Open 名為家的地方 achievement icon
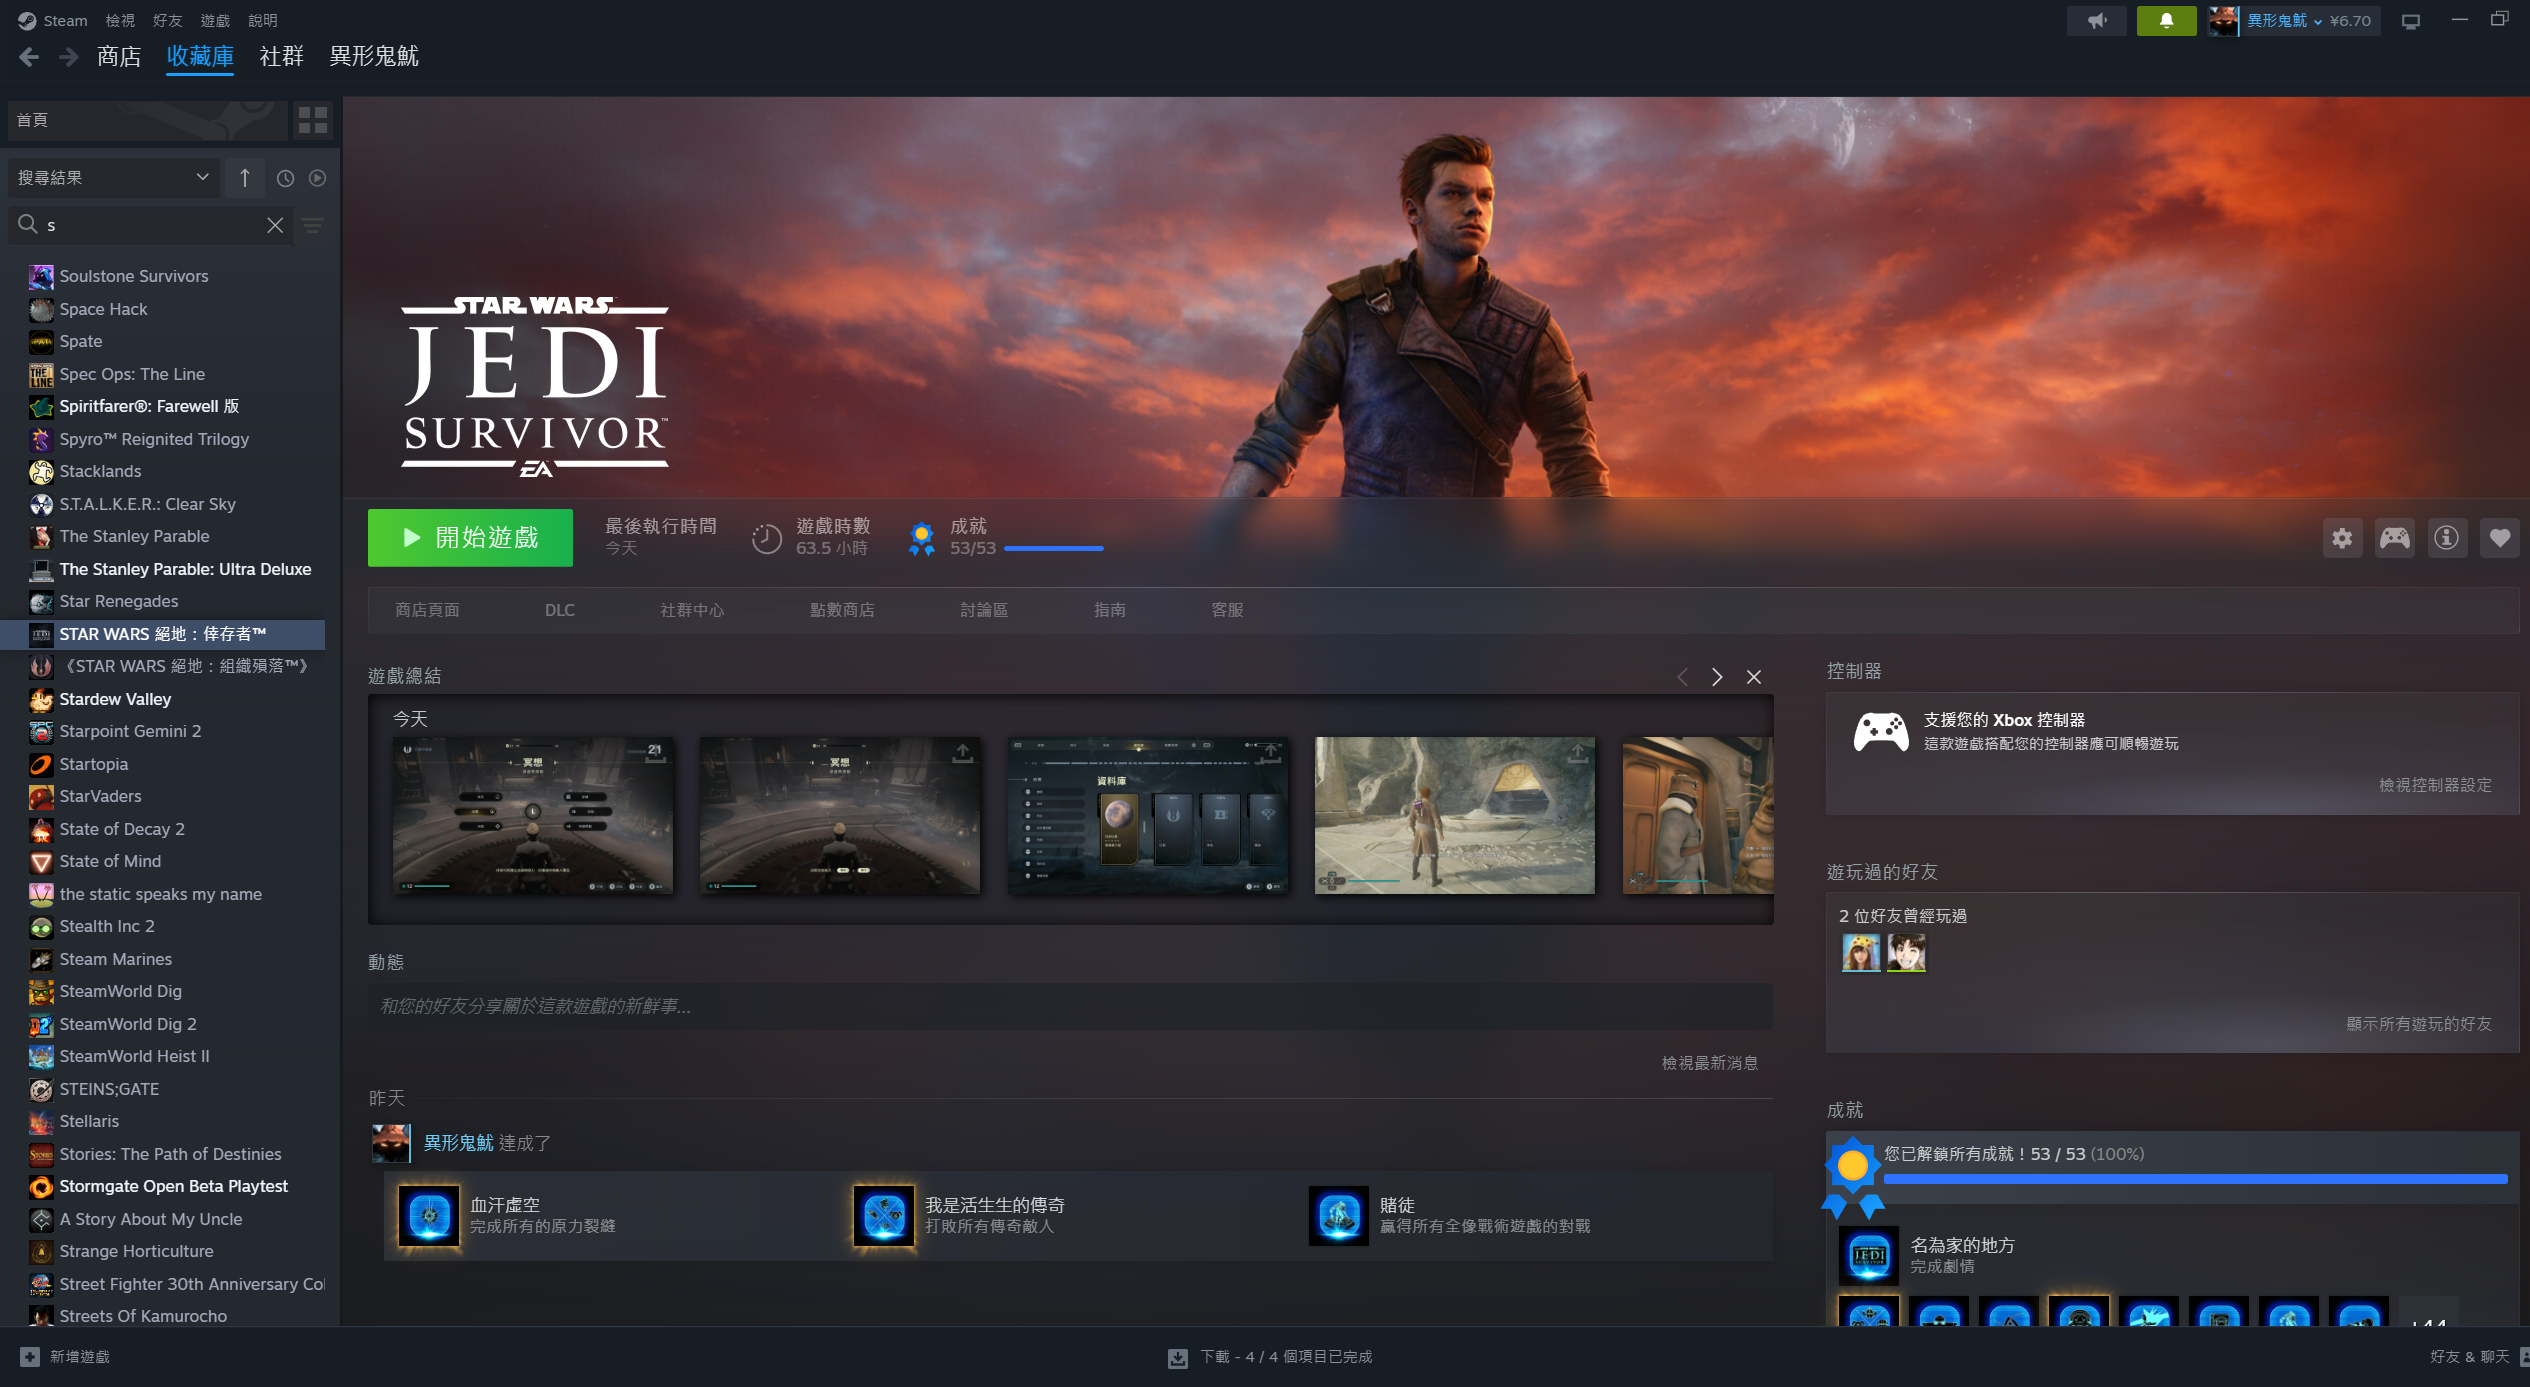This screenshot has width=2530, height=1387. pyautogui.click(x=1869, y=1255)
